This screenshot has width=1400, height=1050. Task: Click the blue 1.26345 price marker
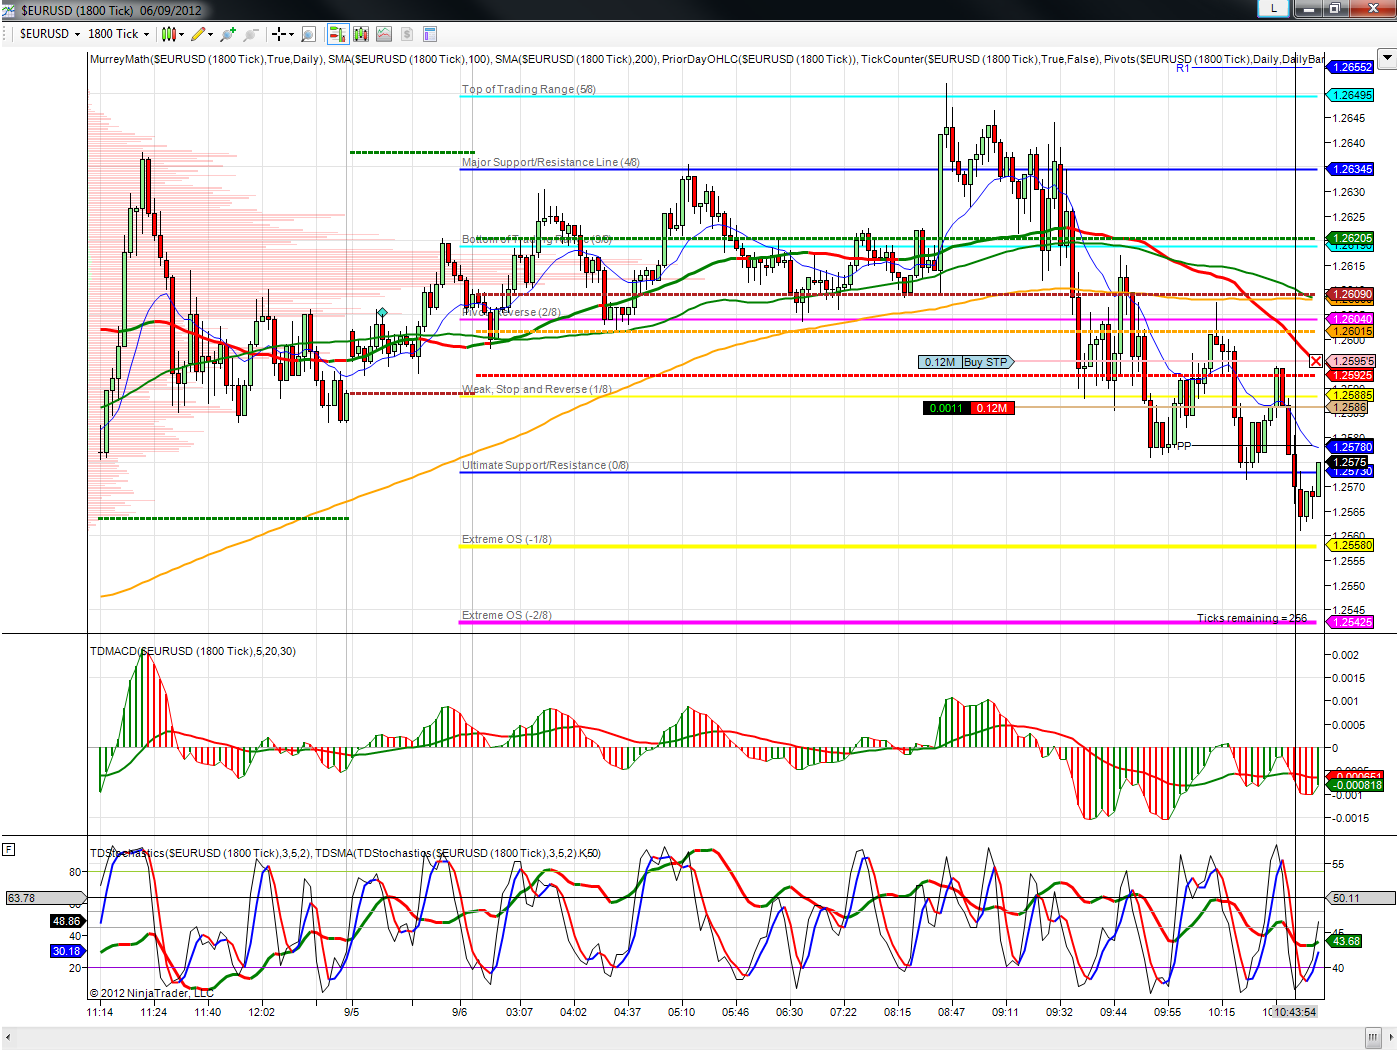(x=1351, y=169)
